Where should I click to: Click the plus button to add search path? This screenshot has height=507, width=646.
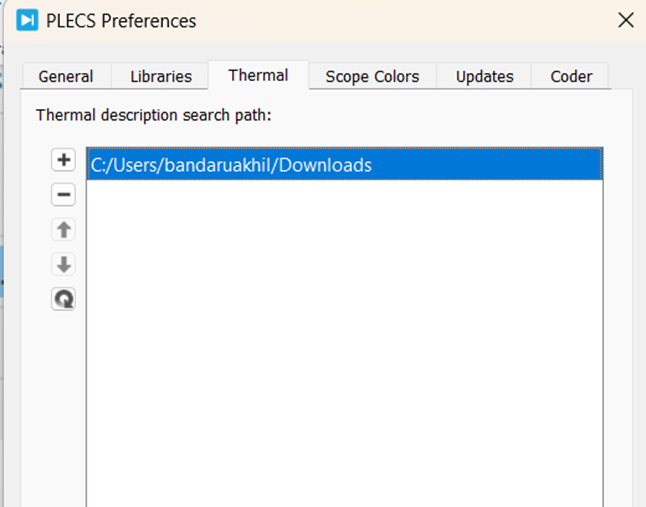point(64,160)
